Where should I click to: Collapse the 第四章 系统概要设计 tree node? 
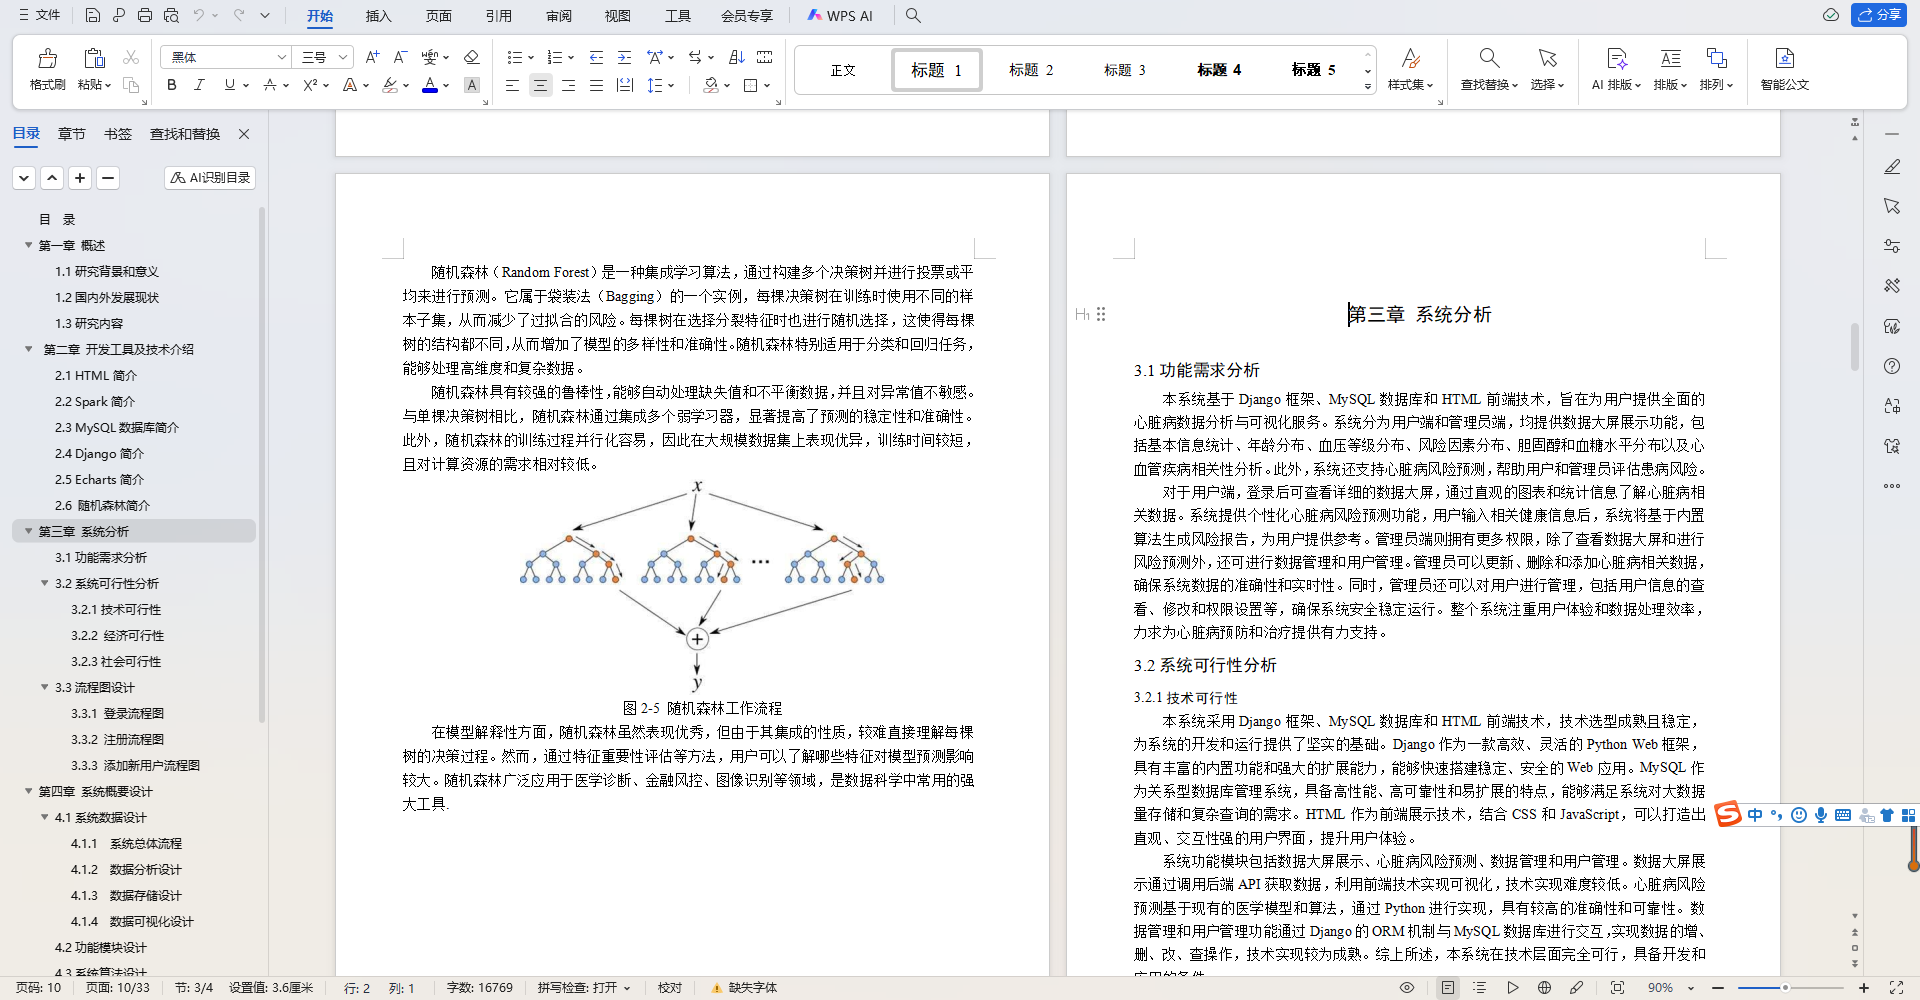pos(29,791)
